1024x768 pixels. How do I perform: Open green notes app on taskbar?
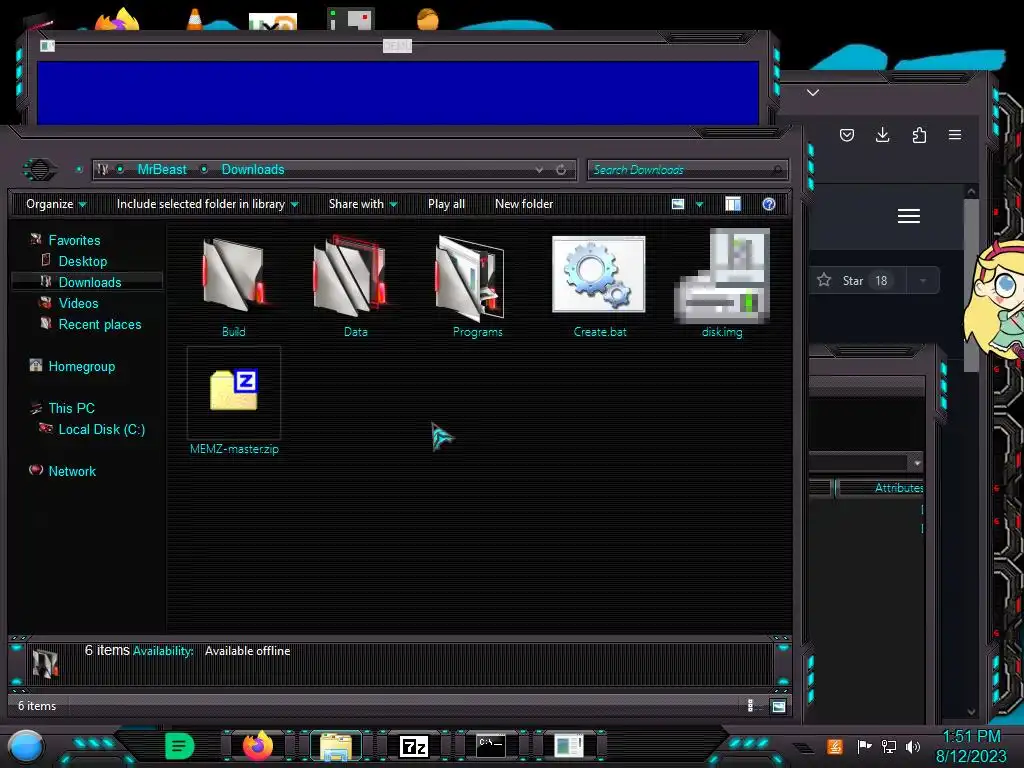point(179,746)
